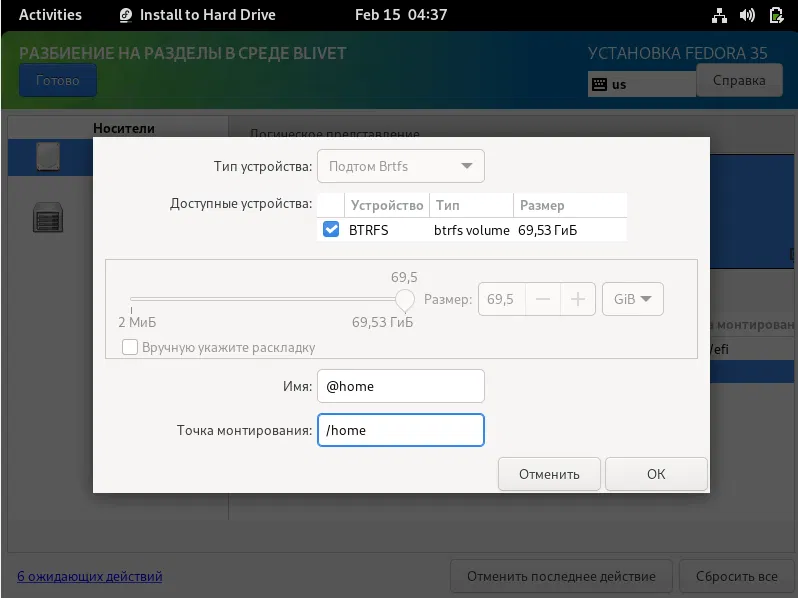Select the hard disk icon in Носители sidebar
Screen dimensions: 798x598
pos(48,157)
